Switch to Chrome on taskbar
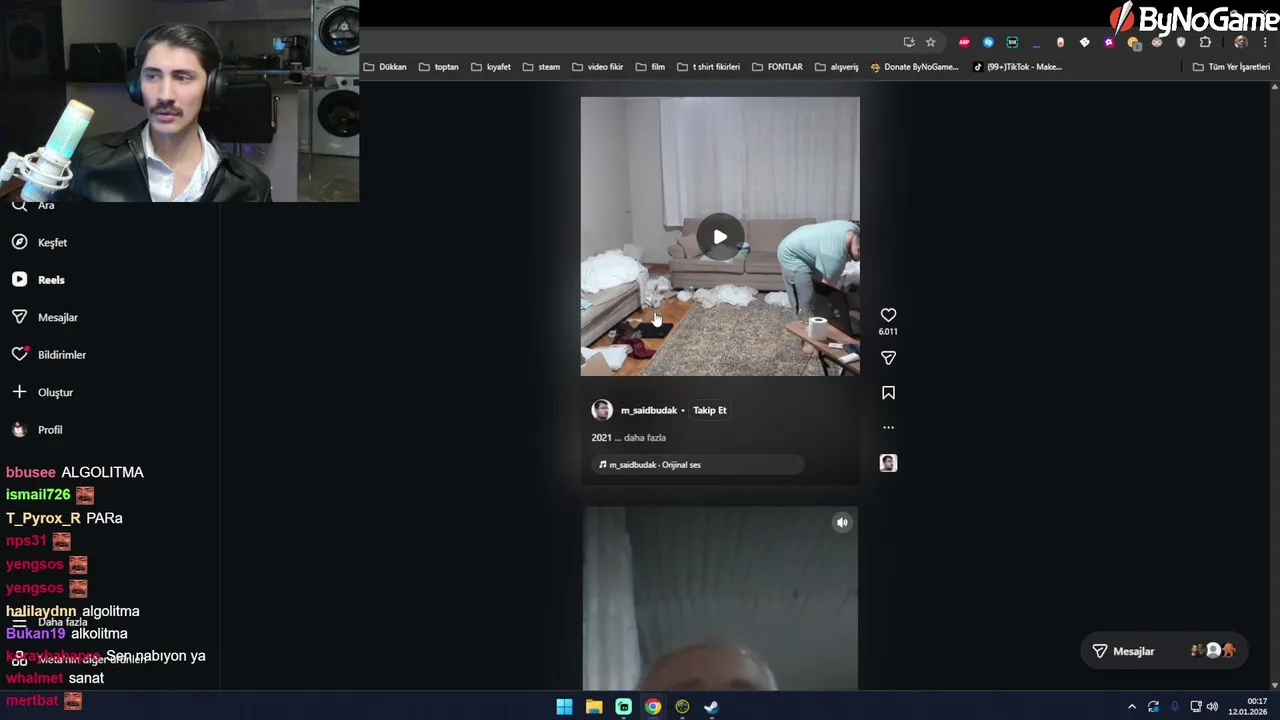Image resolution: width=1280 pixels, height=720 pixels. click(653, 707)
